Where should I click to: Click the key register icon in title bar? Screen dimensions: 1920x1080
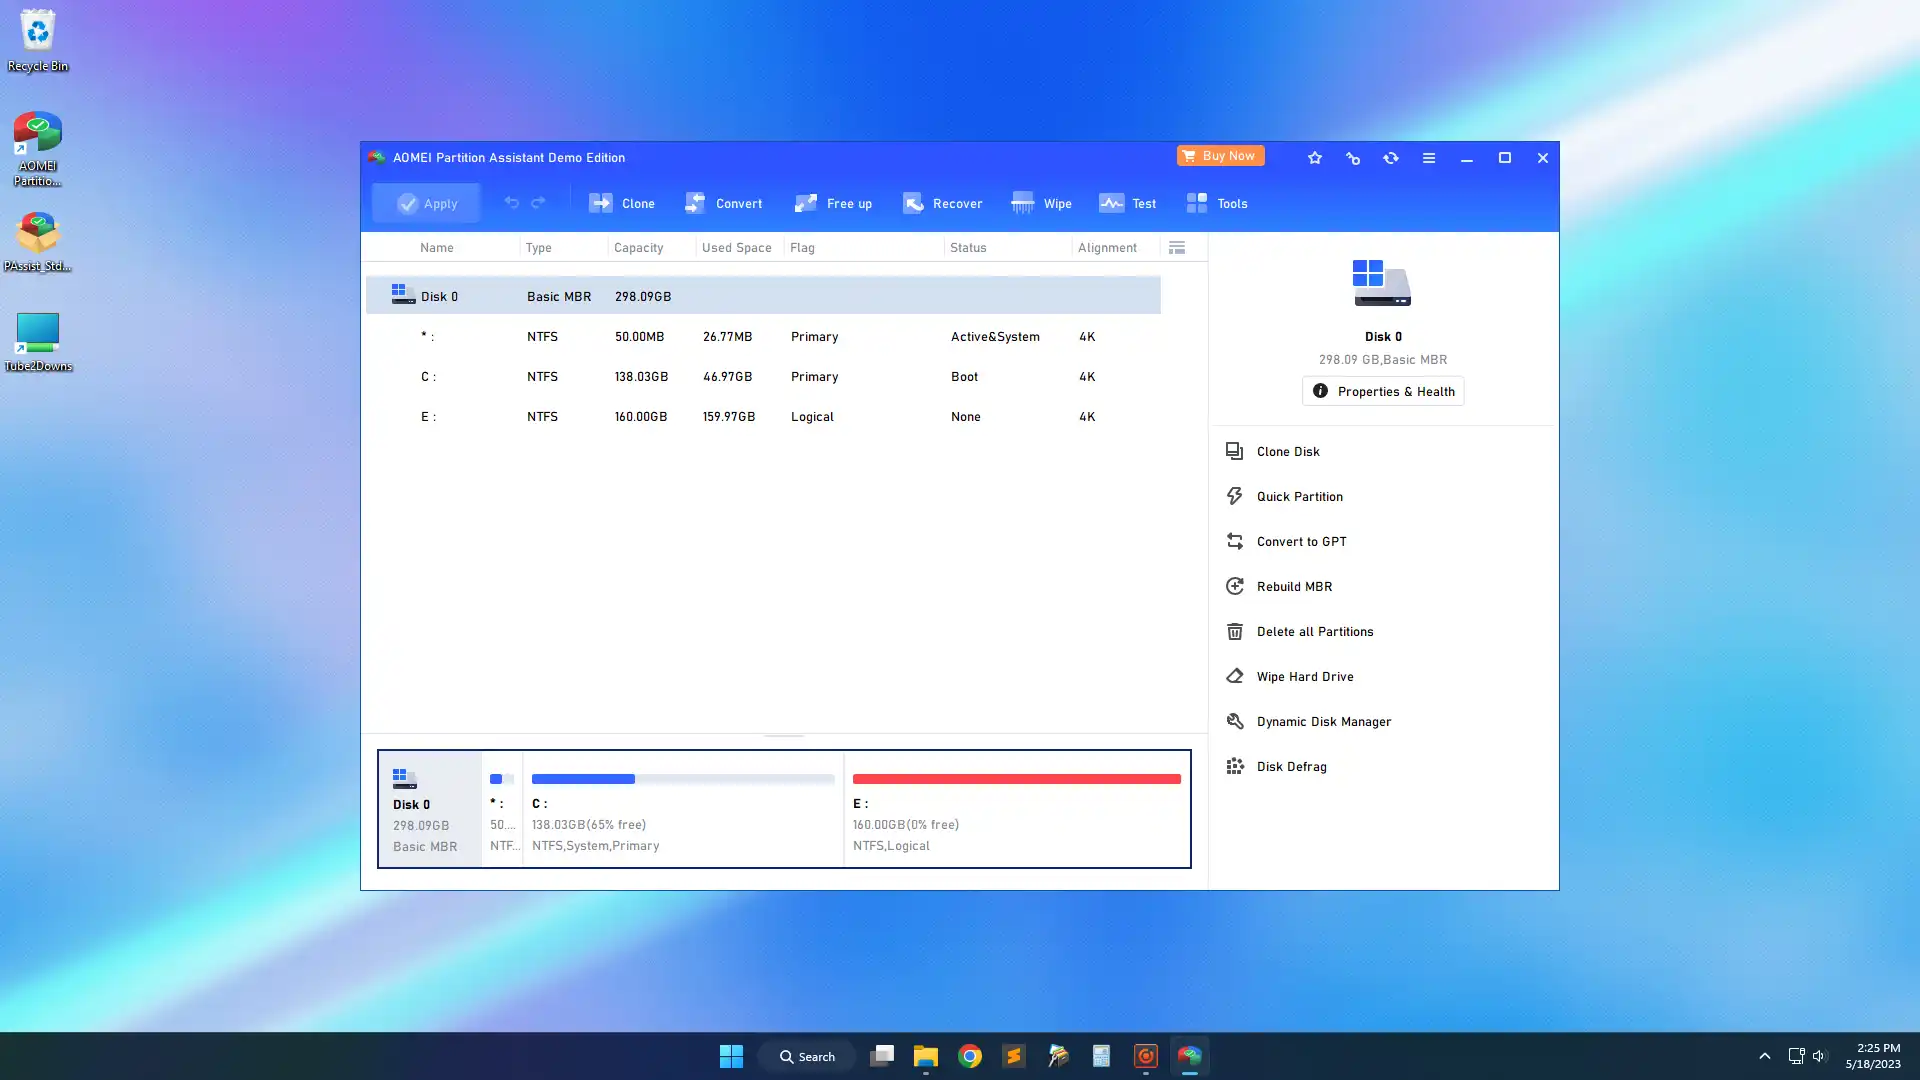(1353, 158)
